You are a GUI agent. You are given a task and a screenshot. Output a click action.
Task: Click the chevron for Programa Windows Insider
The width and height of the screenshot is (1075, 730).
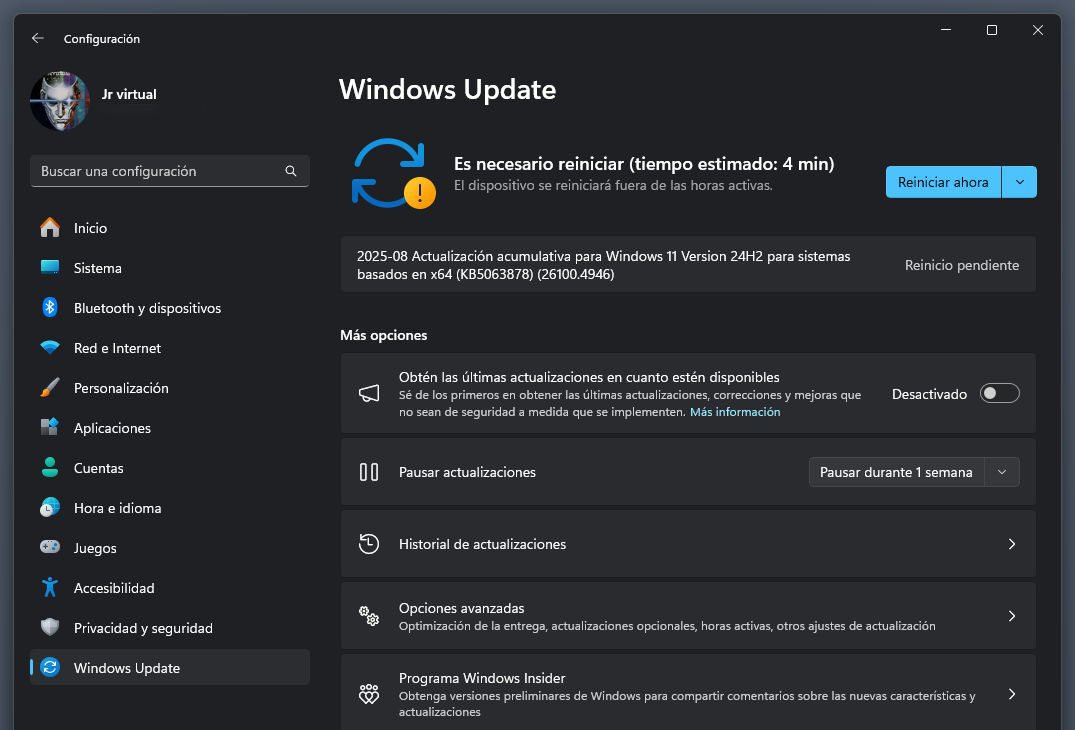tap(1011, 694)
